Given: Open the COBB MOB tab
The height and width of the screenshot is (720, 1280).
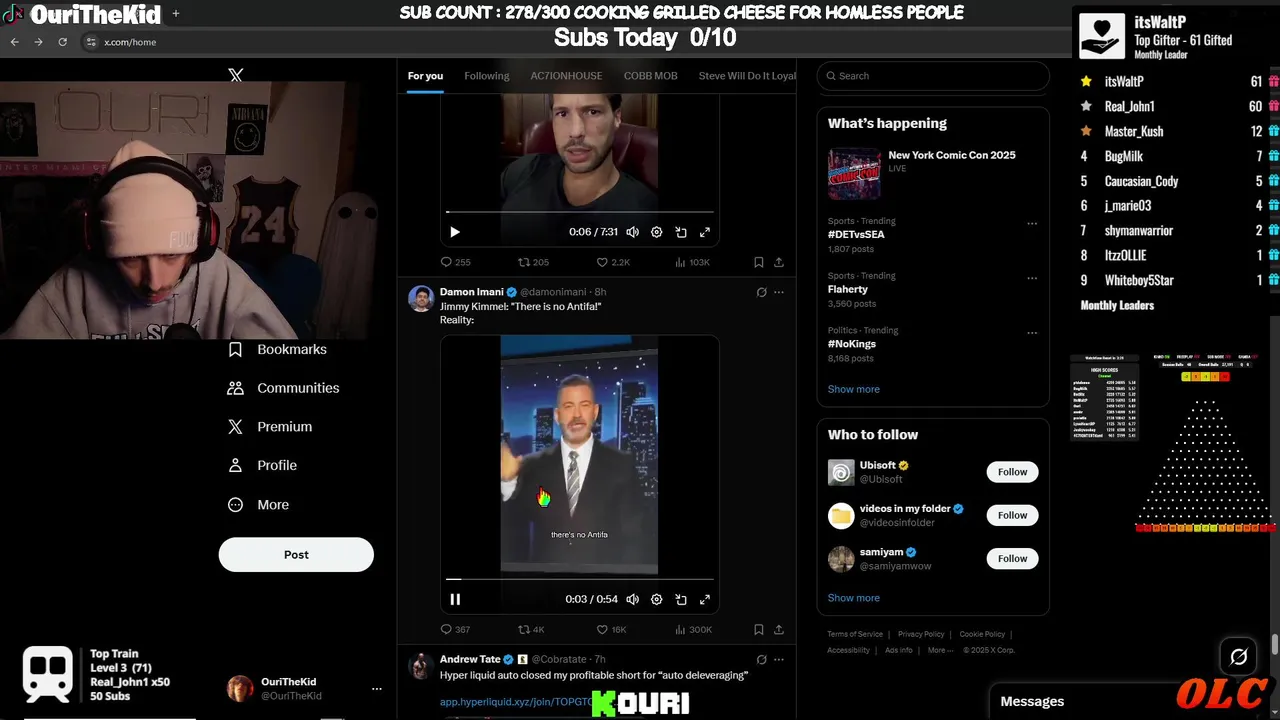Looking at the screenshot, I should (x=651, y=76).
